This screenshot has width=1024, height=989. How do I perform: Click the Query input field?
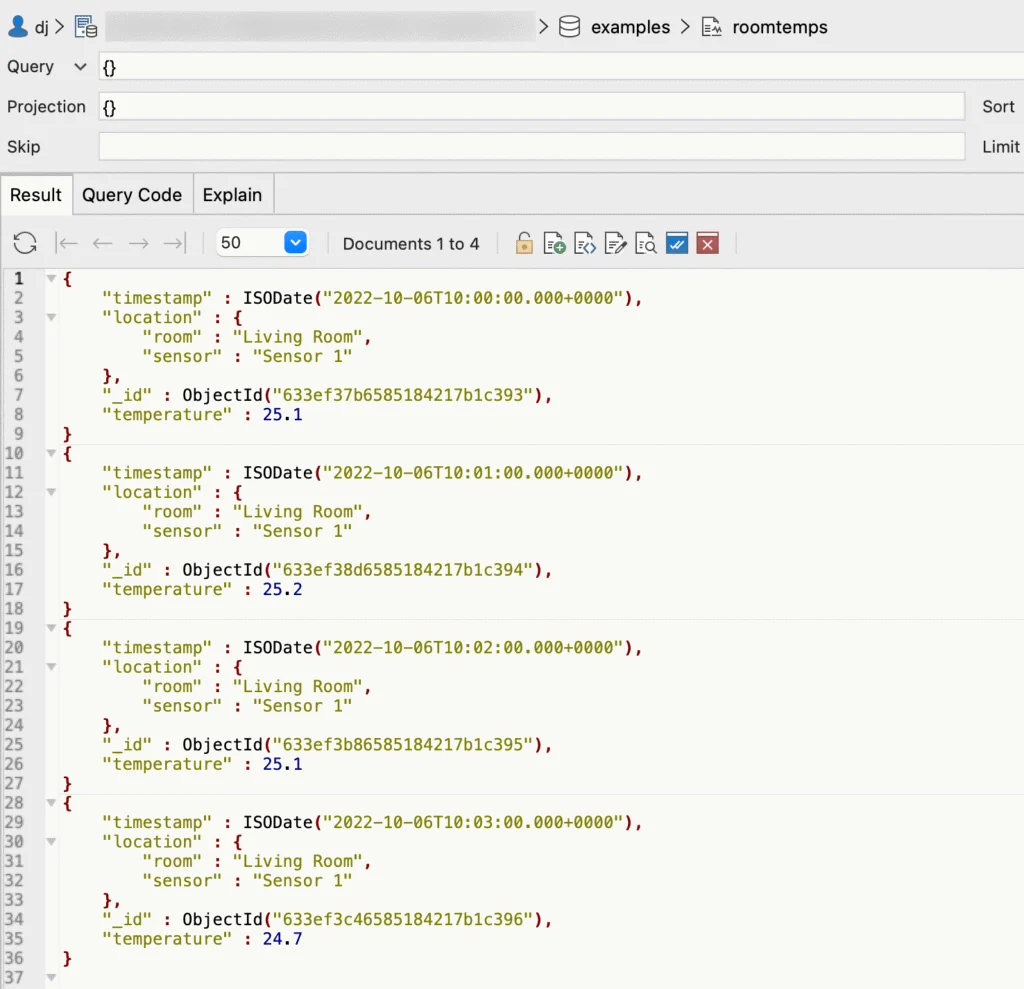click(561, 67)
